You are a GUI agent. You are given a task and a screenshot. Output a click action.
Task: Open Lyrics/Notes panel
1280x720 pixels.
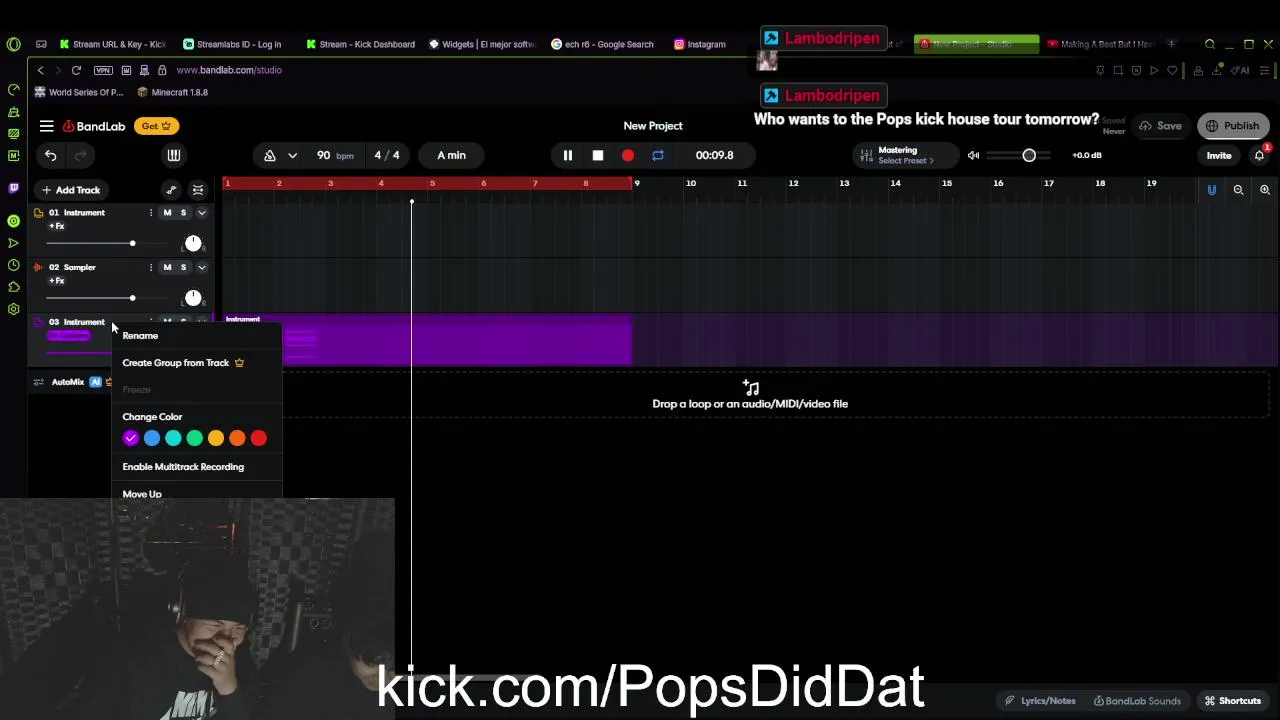pos(1040,701)
